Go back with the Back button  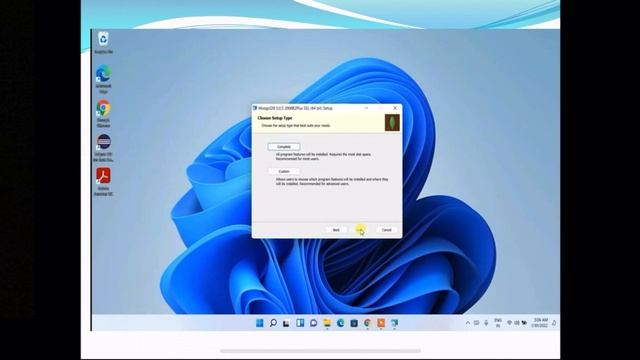tap(336, 230)
